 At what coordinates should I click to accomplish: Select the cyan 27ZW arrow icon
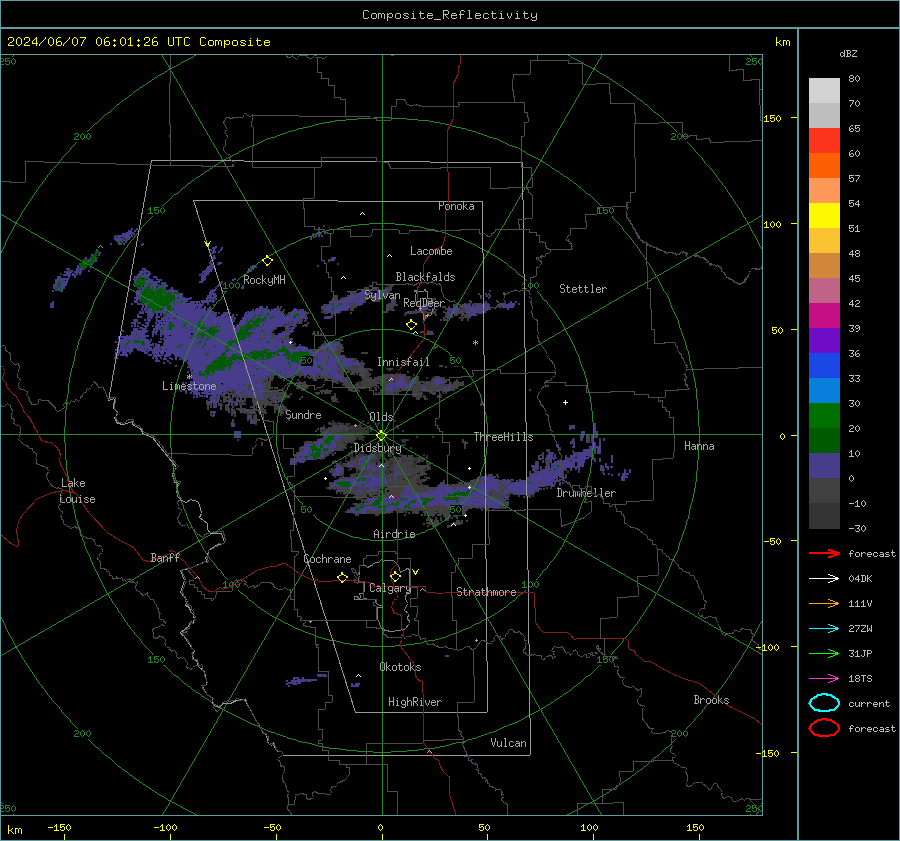click(824, 629)
